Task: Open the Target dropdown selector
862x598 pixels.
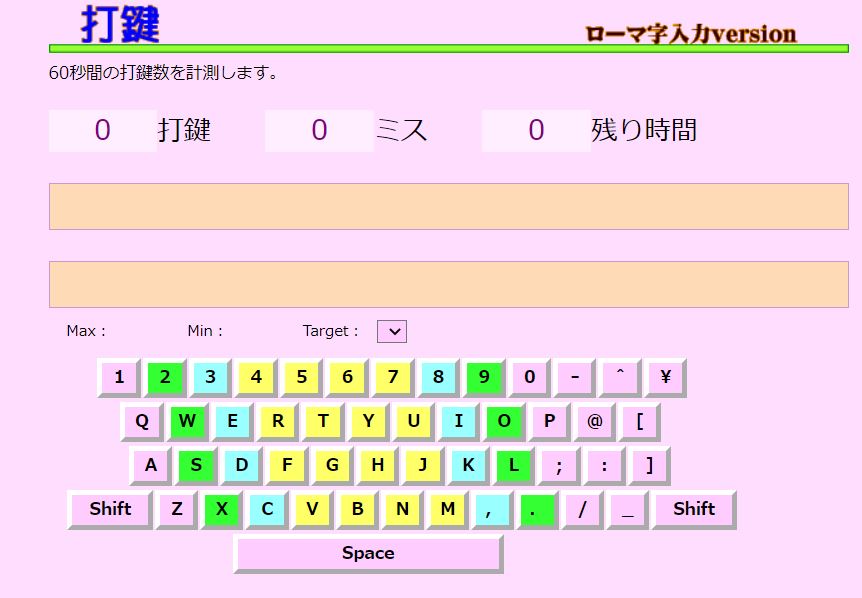Action: (x=391, y=331)
